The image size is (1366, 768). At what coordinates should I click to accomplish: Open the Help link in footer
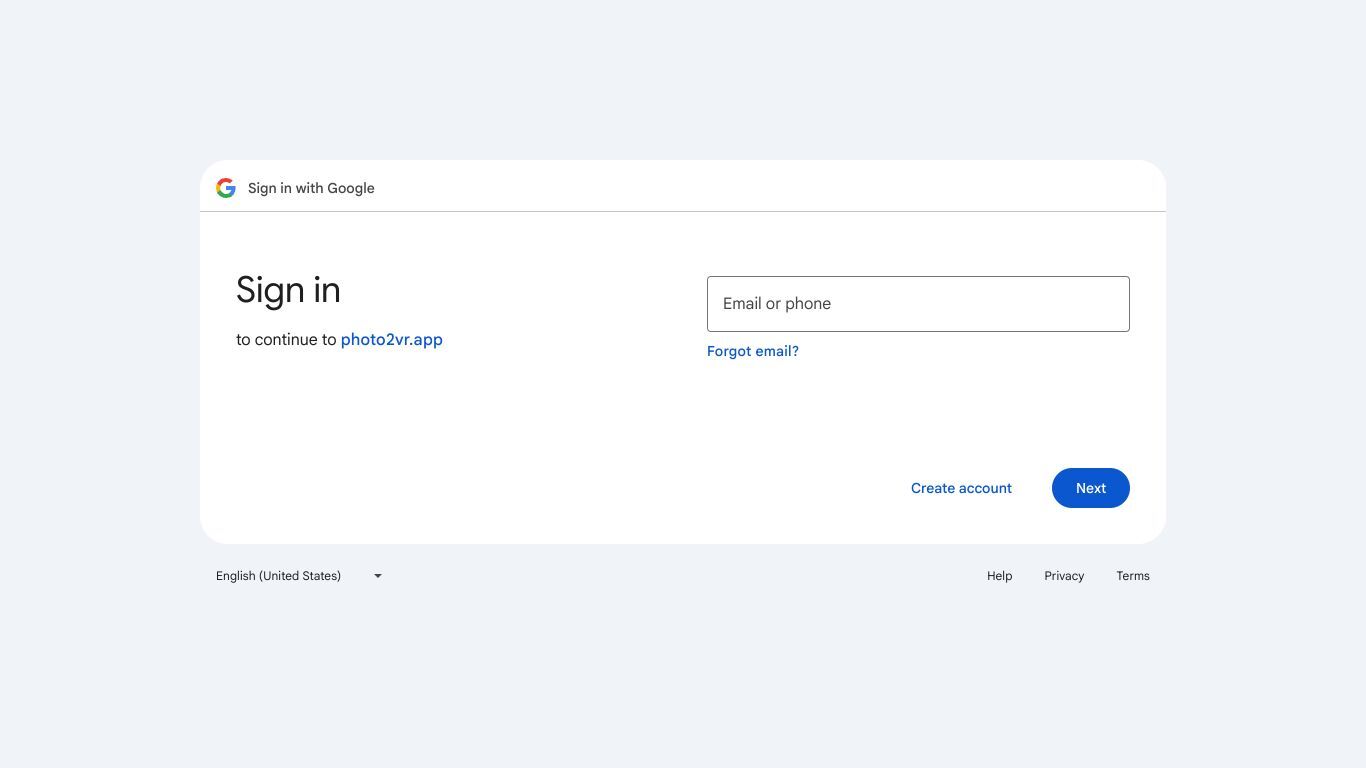999,576
